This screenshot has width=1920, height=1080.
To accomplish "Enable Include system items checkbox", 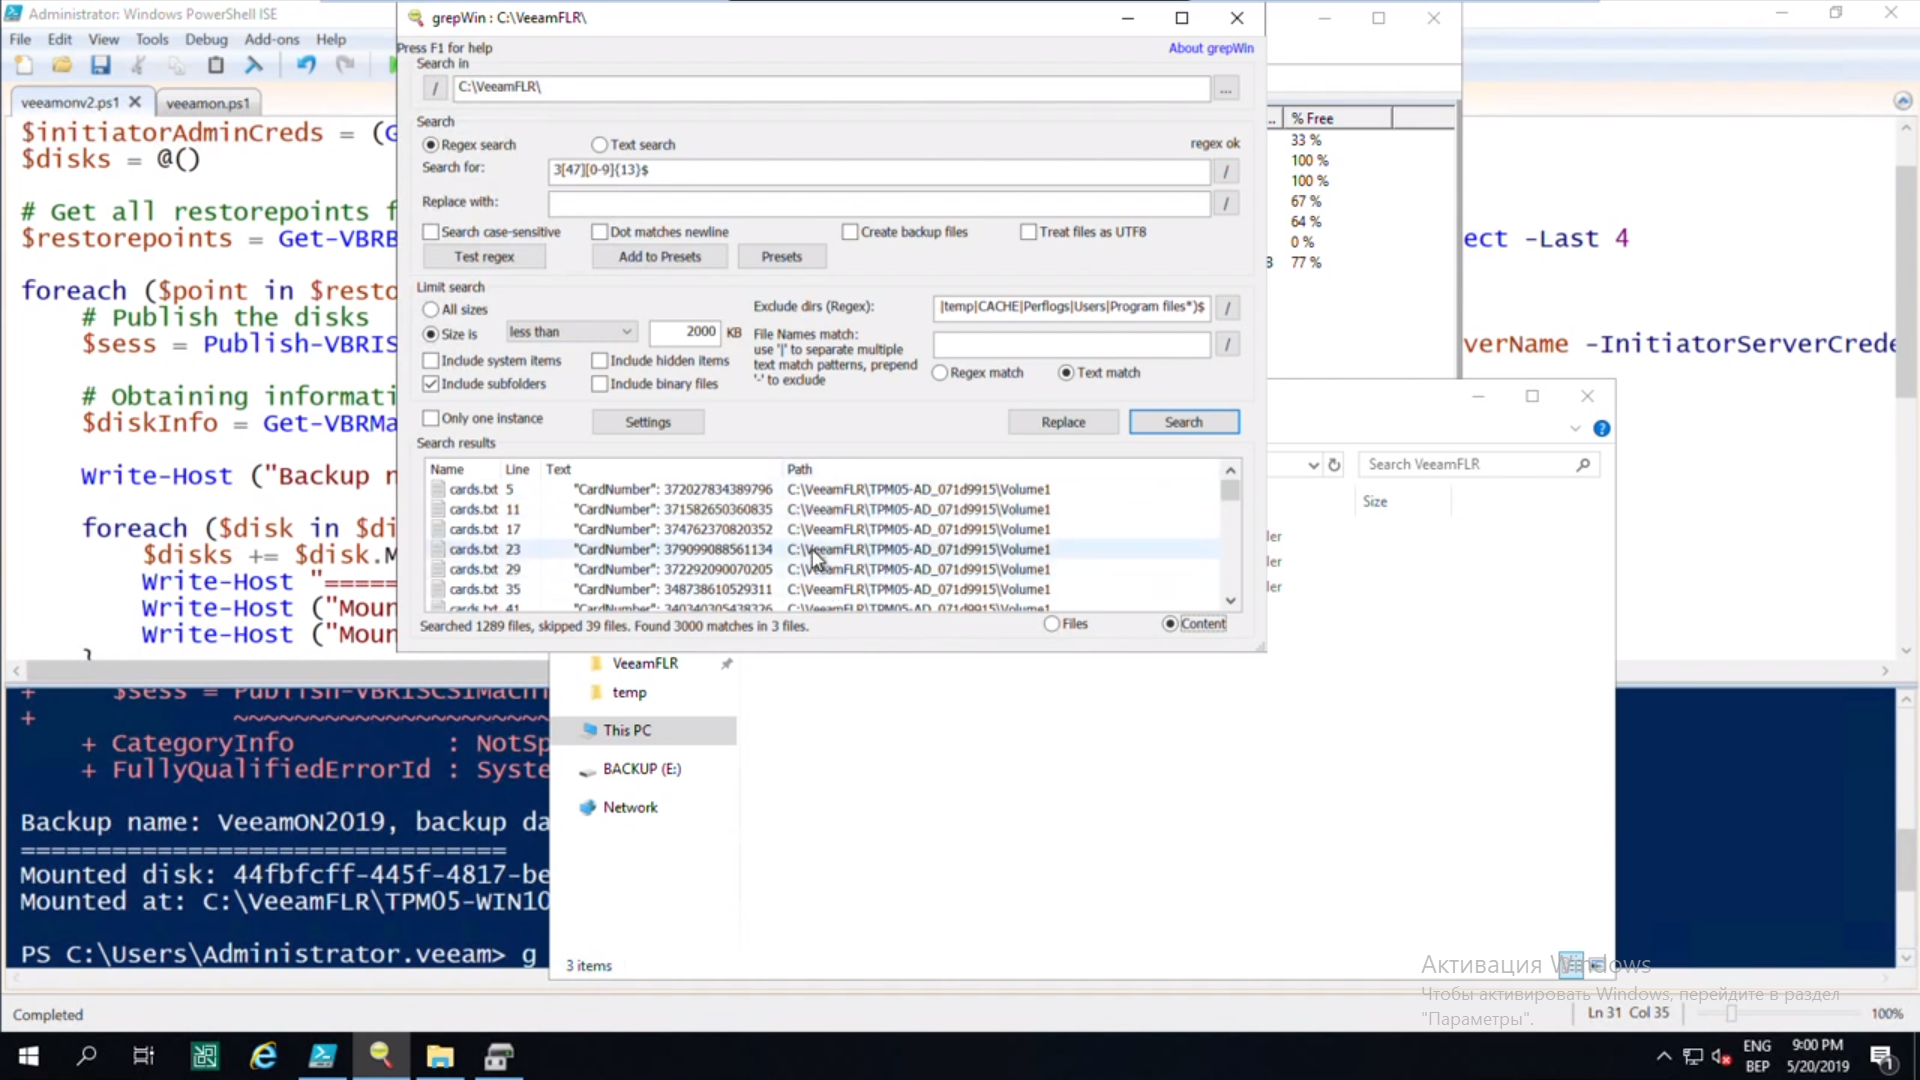I will point(431,361).
